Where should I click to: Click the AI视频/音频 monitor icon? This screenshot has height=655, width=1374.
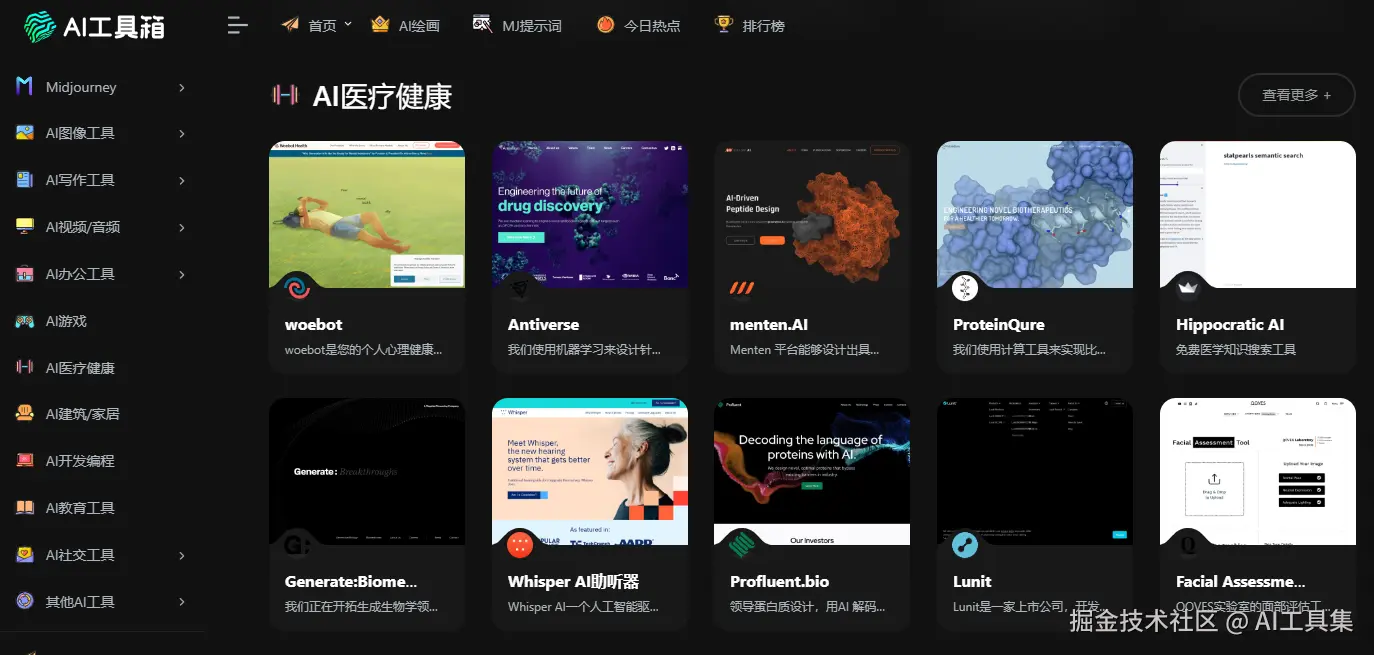coord(25,227)
